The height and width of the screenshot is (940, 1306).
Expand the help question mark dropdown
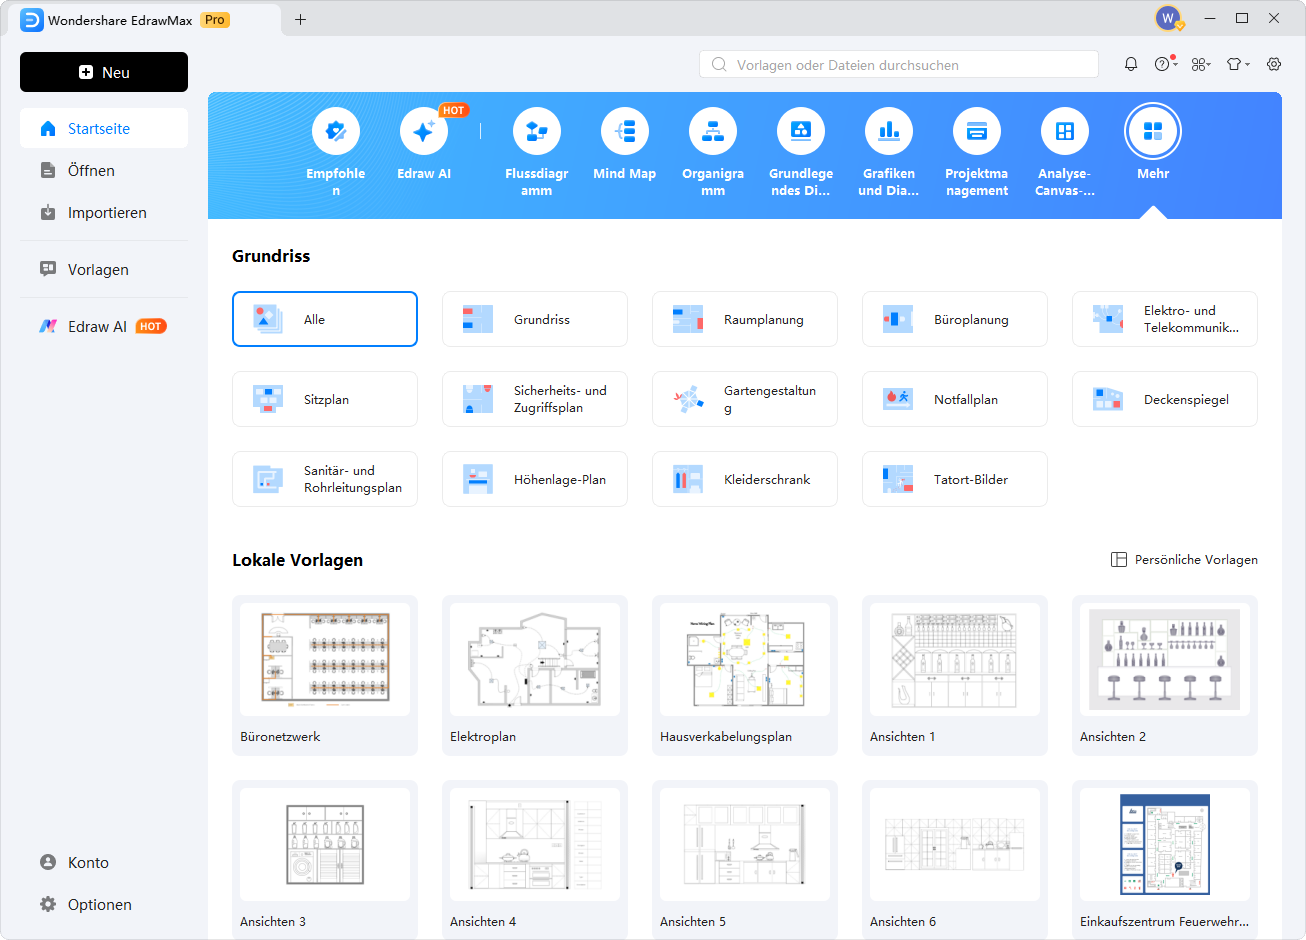(x=1165, y=64)
